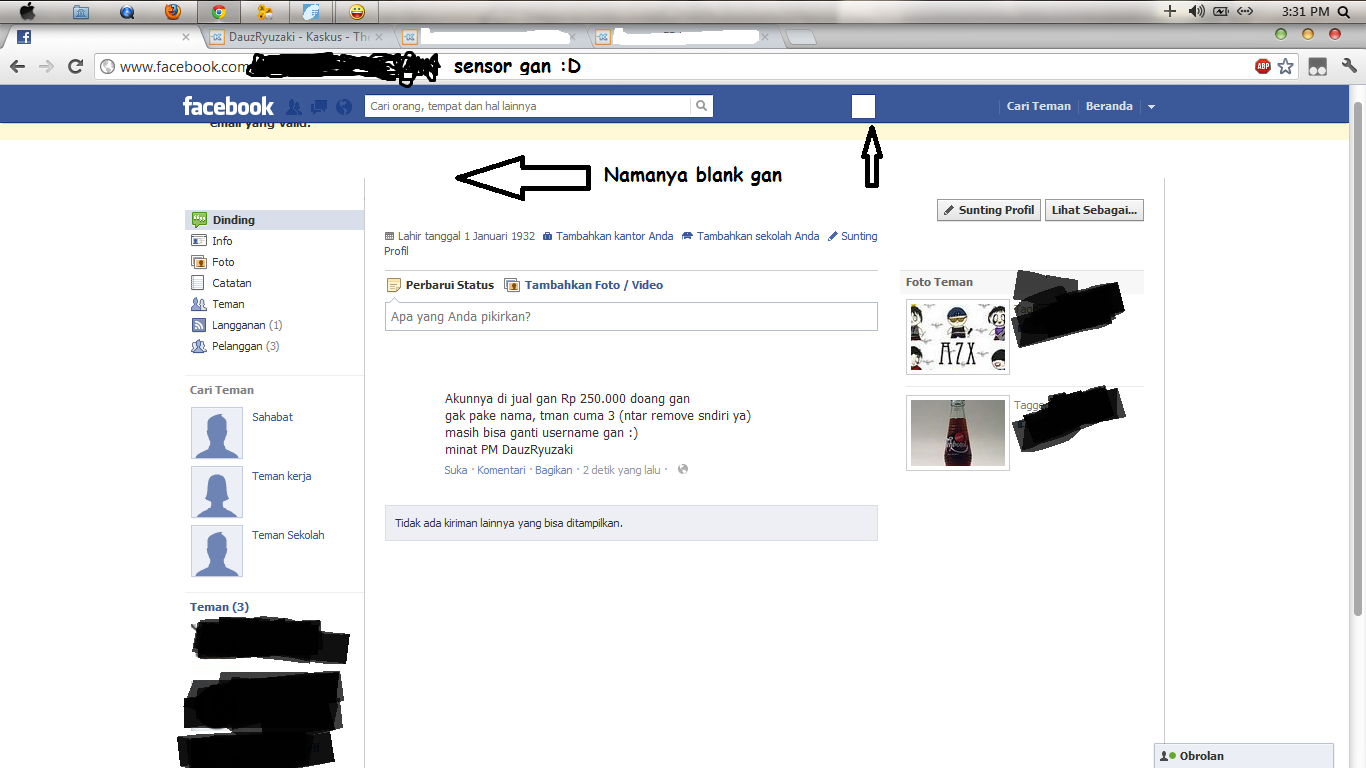Click the volume speaker icon
Screen dimensions: 1366x768
(1196, 12)
